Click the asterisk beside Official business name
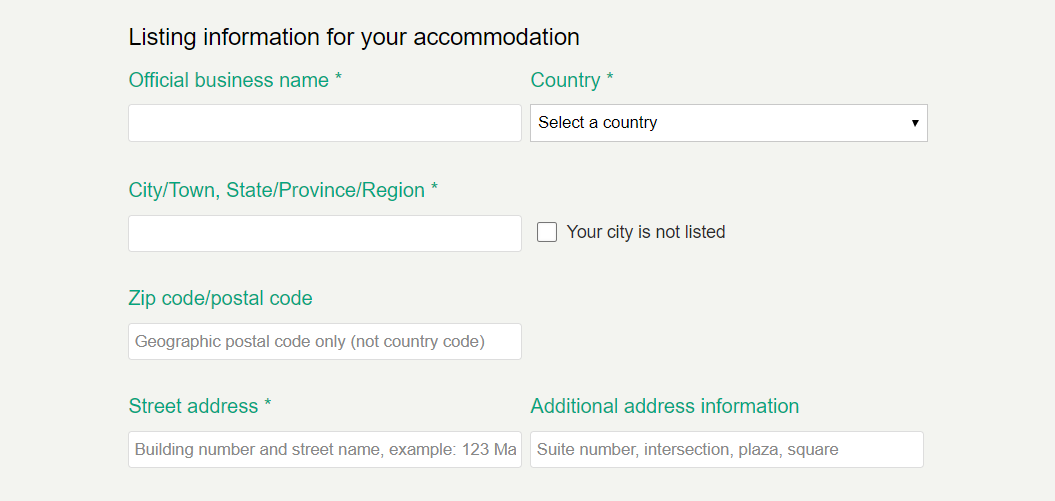This screenshot has width=1055, height=501. (x=339, y=79)
